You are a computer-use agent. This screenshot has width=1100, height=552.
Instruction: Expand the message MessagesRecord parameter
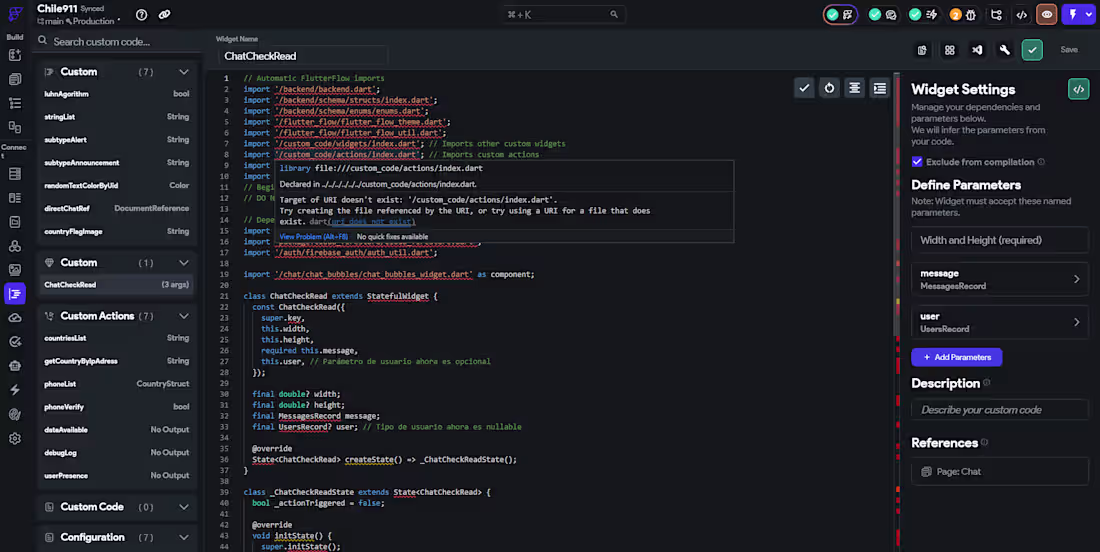[x=1076, y=279]
